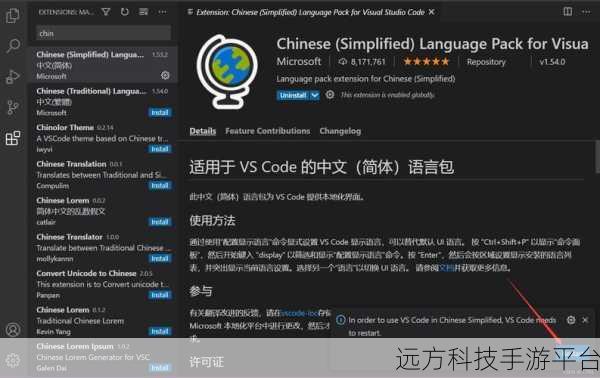Open extensions panel more actions menu
Viewport: 600px width, 378px height.
(162, 12)
